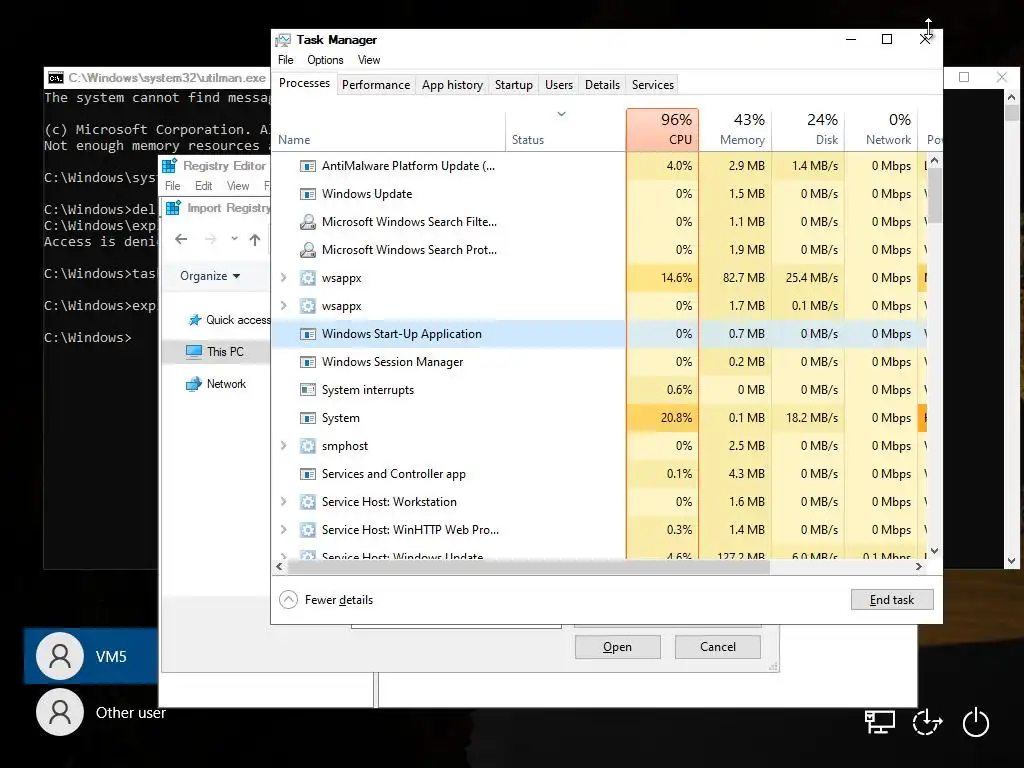Click the Service Host: Workstation gear icon
The width and height of the screenshot is (1024, 768).
click(x=307, y=502)
